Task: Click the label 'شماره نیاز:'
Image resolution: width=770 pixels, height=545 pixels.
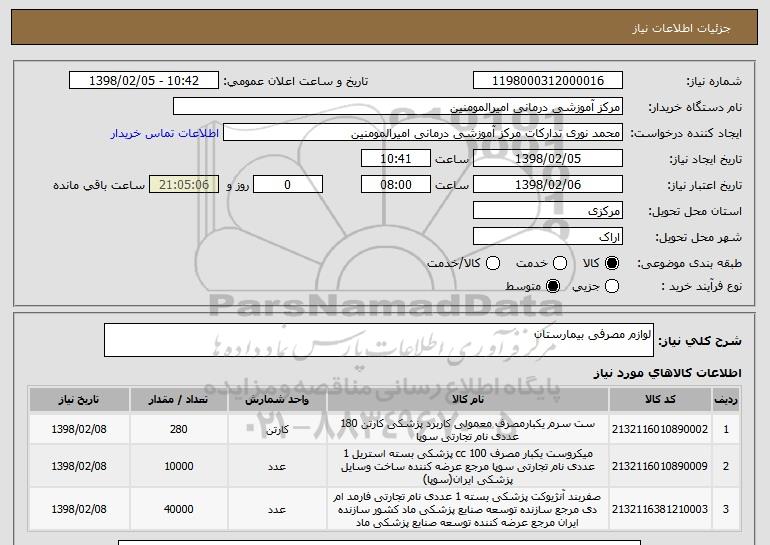Action: (x=714, y=81)
